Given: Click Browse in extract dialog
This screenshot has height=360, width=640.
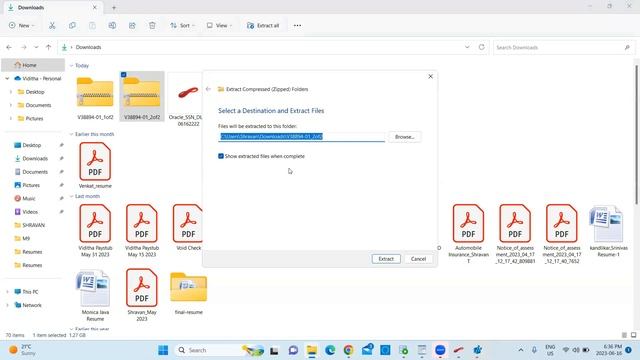Looking at the screenshot, I should [404, 137].
